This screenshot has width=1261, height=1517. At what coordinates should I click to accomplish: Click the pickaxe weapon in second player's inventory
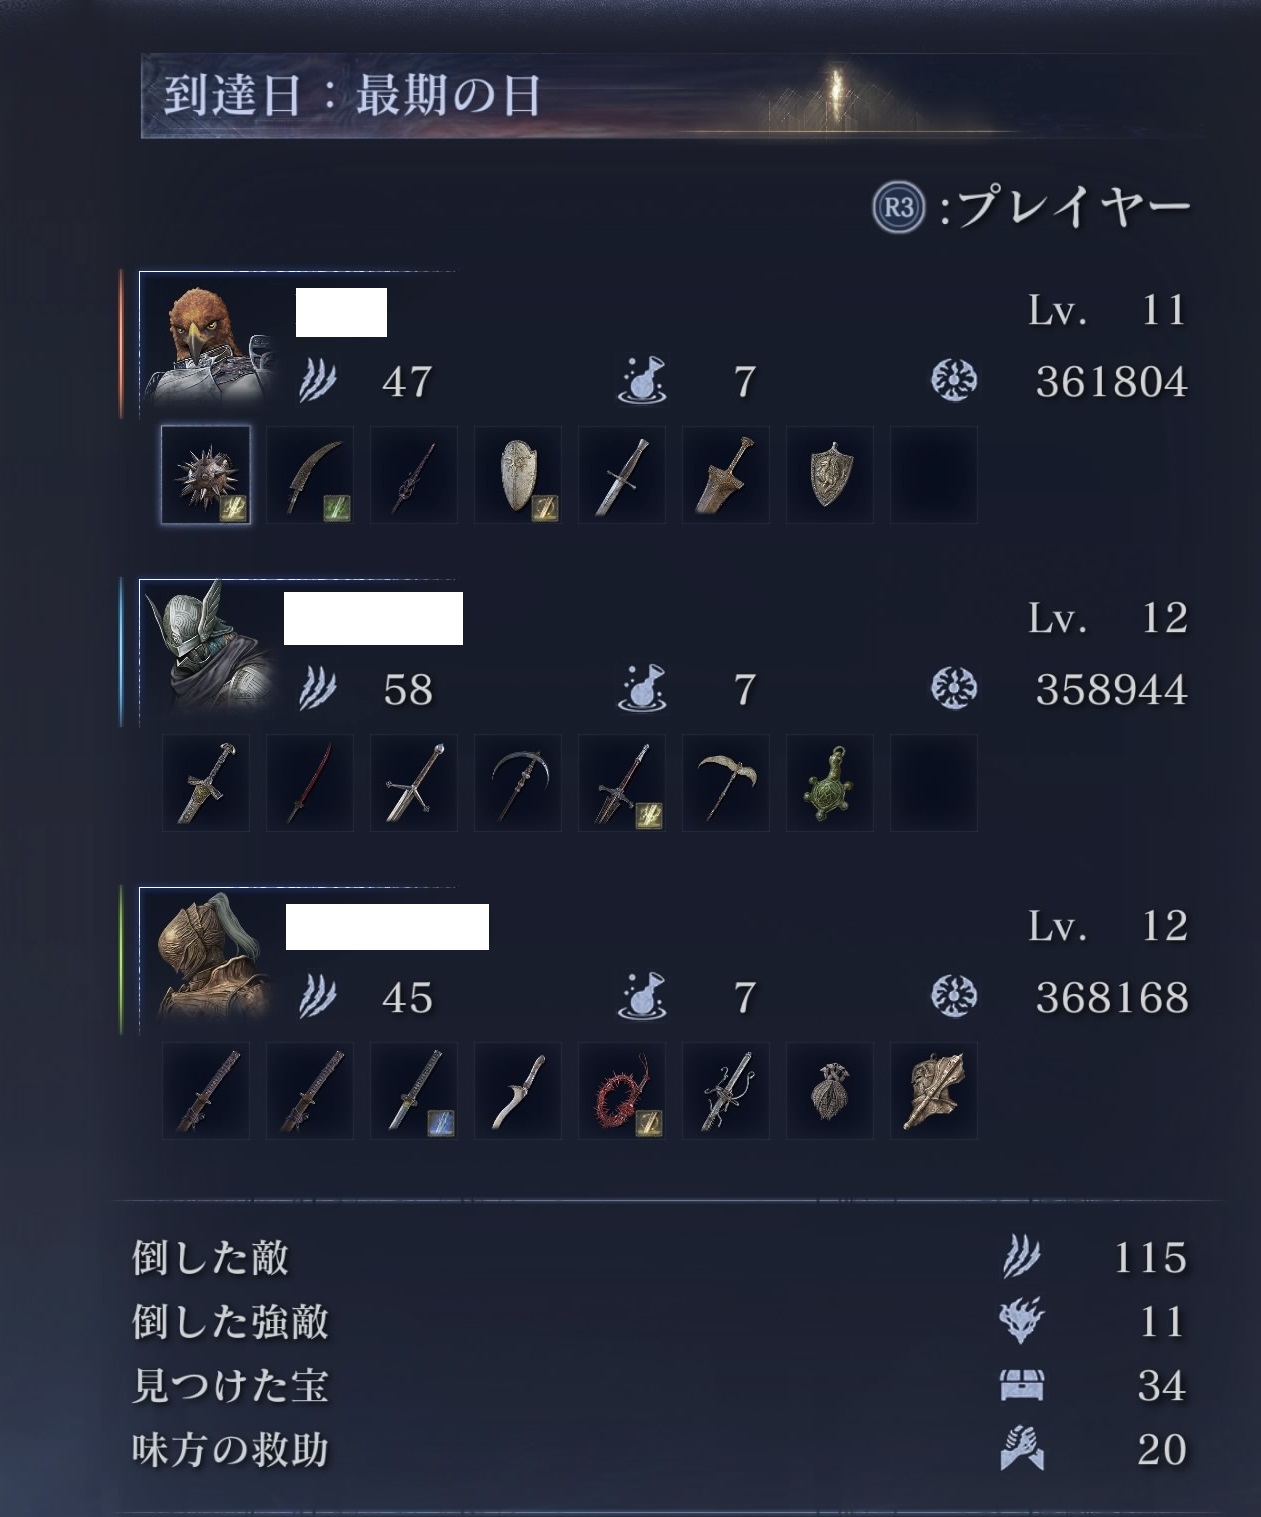726,783
